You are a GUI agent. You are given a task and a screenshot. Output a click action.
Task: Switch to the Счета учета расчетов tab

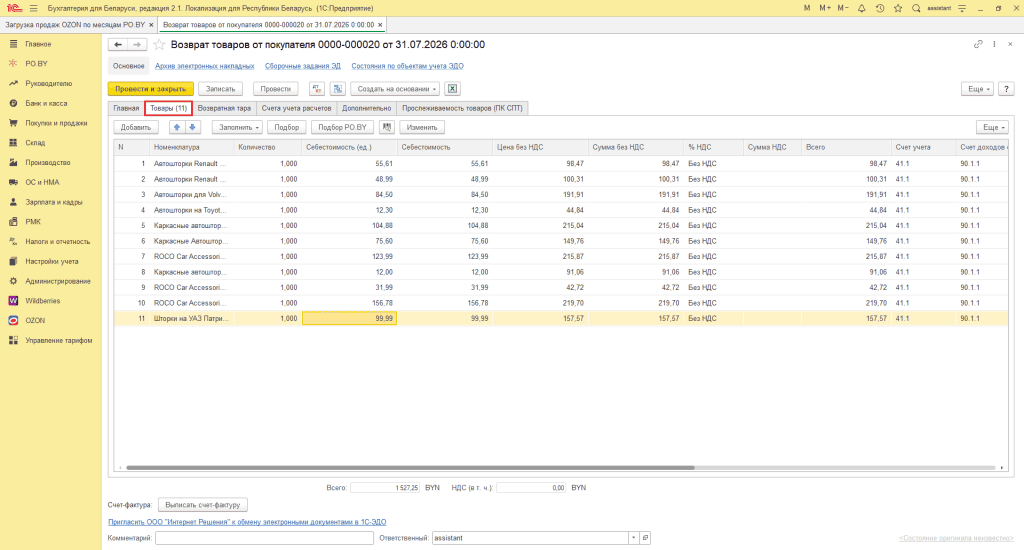pos(296,108)
